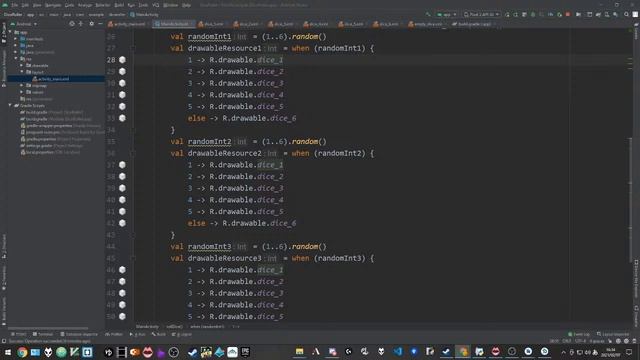Image resolution: width=640 pixels, height=360 pixels.
Task: Open the Android project view dropdown
Action: (24, 24)
